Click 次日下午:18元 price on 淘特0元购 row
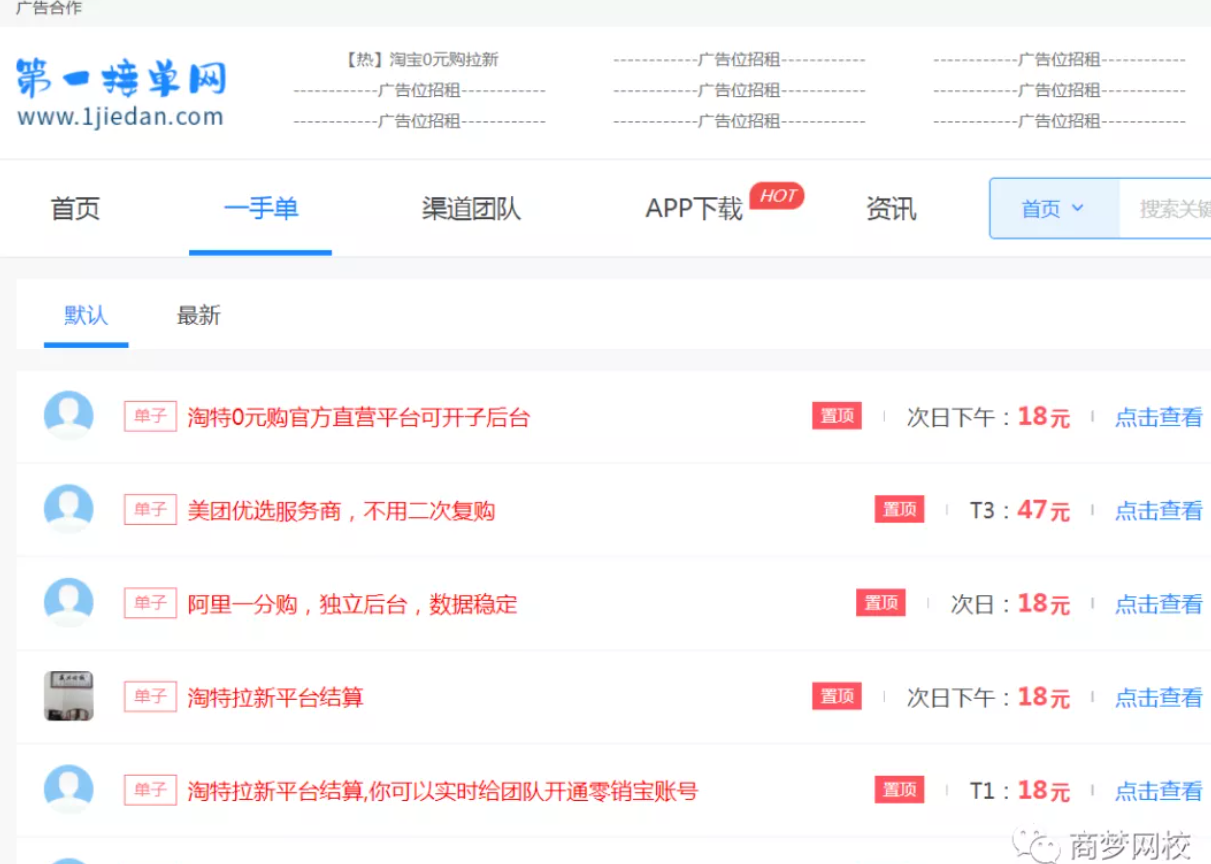Screen dimensions: 1211x864 tap(988, 417)
